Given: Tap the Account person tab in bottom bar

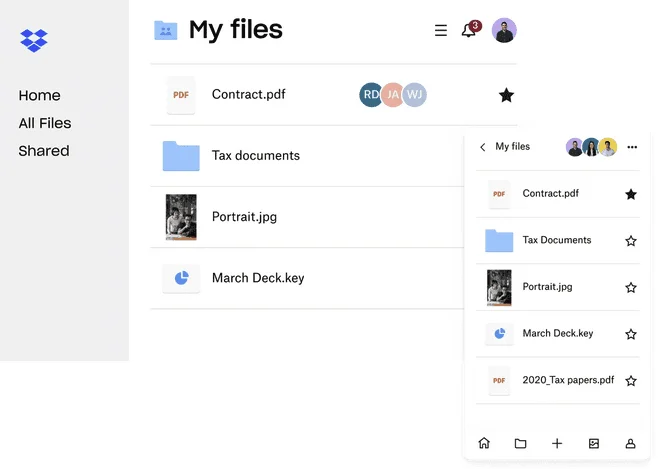Looking at the screenshot, I should tap(630, 443).
